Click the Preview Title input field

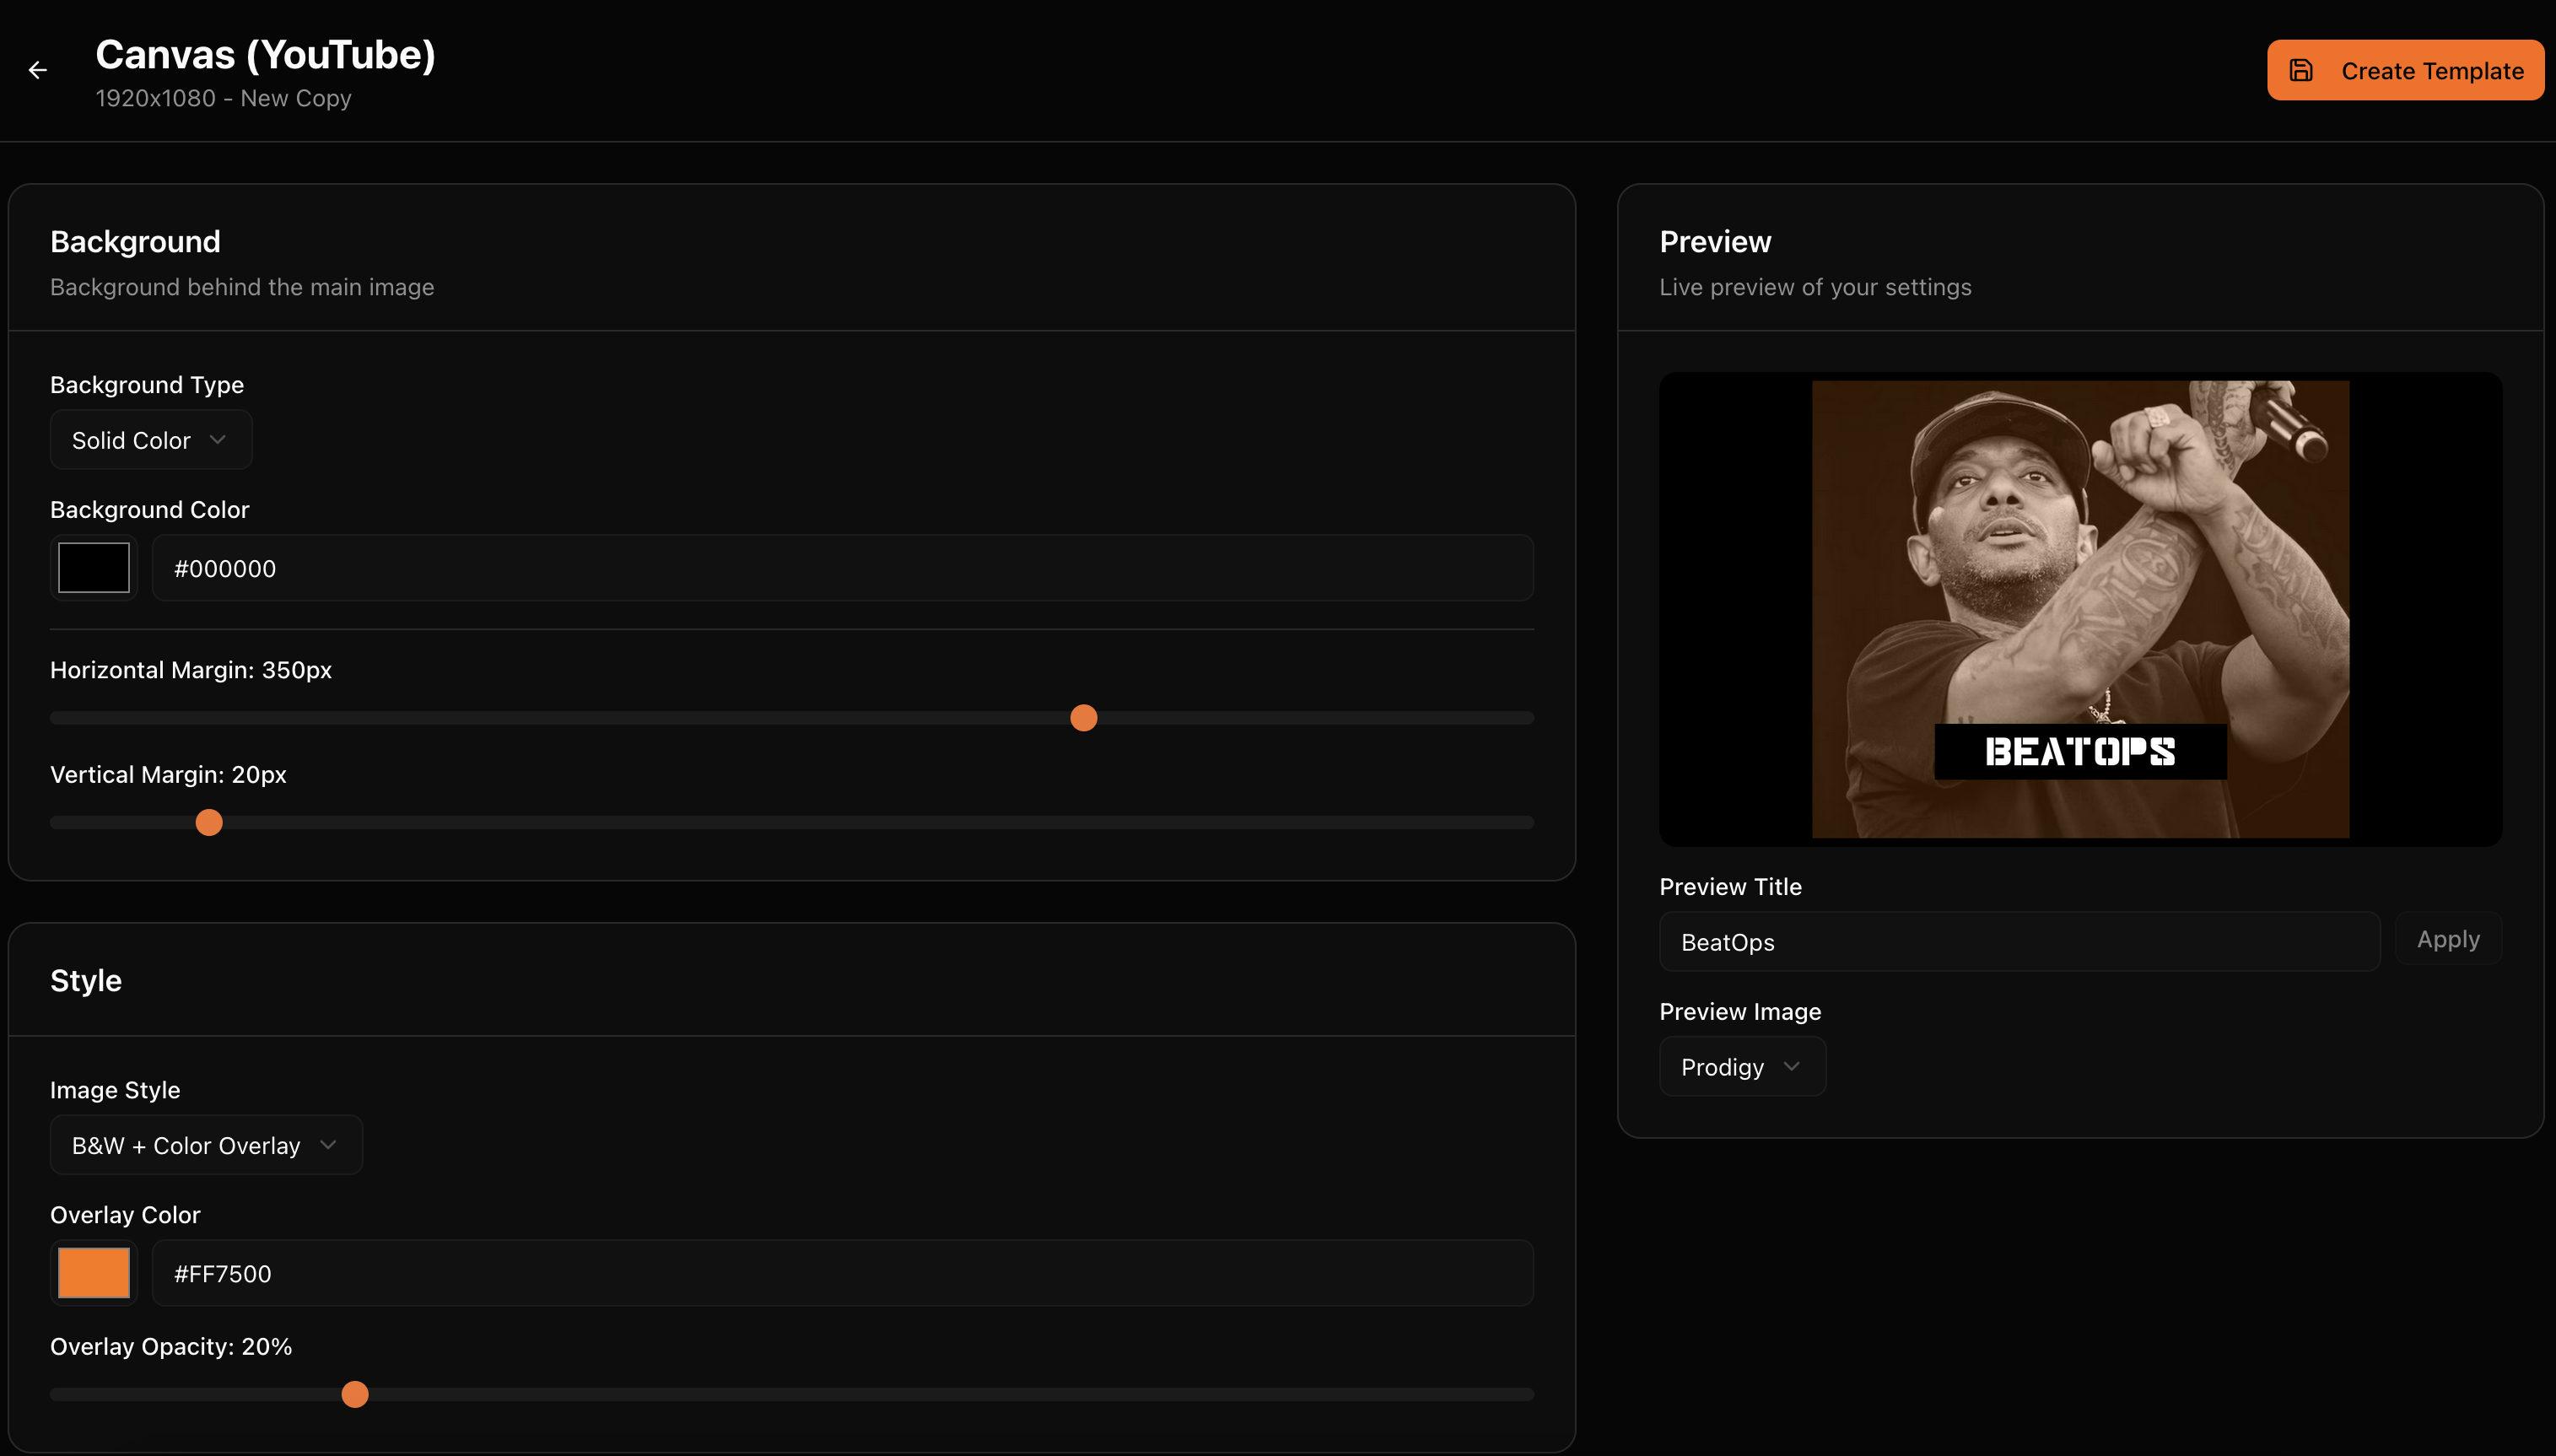pos(2018,942)
